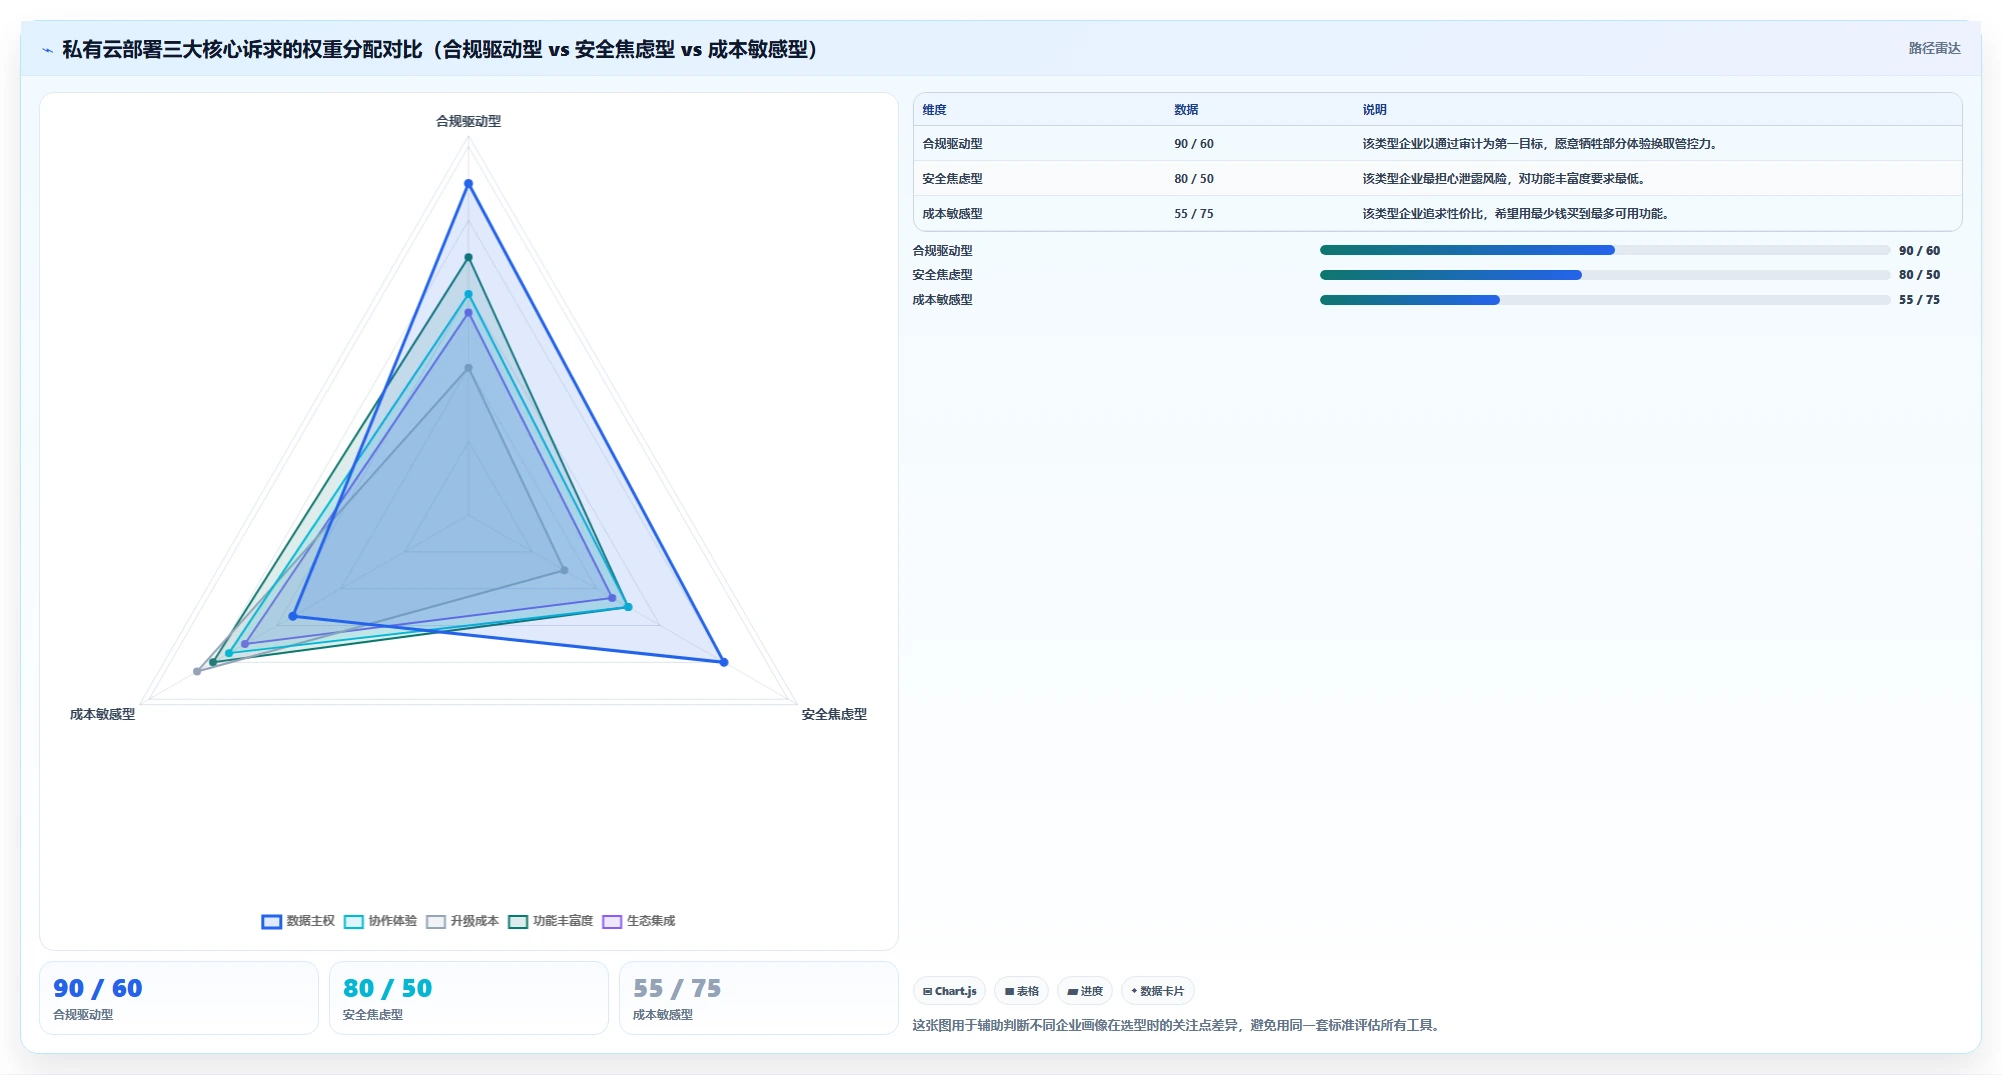Click the 90 / 60 table cell
Screen dimensions: 2002x1075
[x=1194, y=144]
